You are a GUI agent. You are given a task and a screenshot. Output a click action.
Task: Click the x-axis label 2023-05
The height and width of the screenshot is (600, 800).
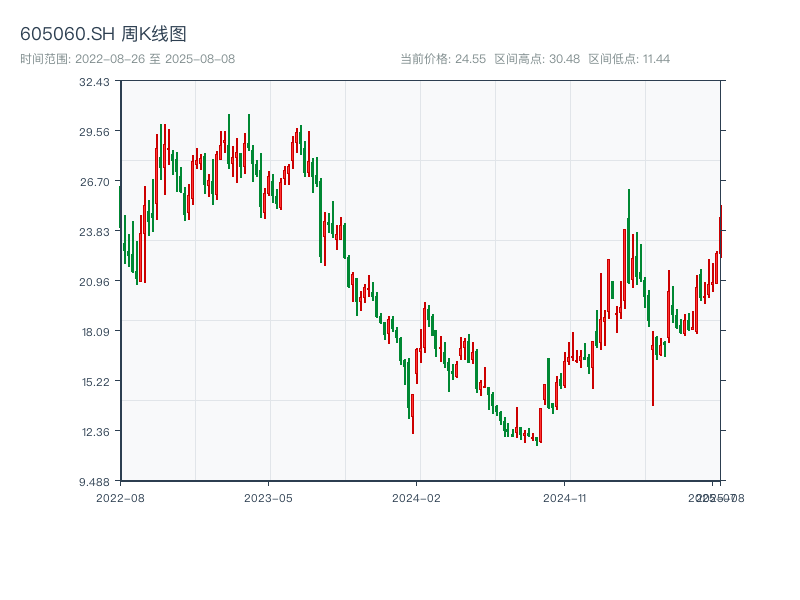pos(268,498)
